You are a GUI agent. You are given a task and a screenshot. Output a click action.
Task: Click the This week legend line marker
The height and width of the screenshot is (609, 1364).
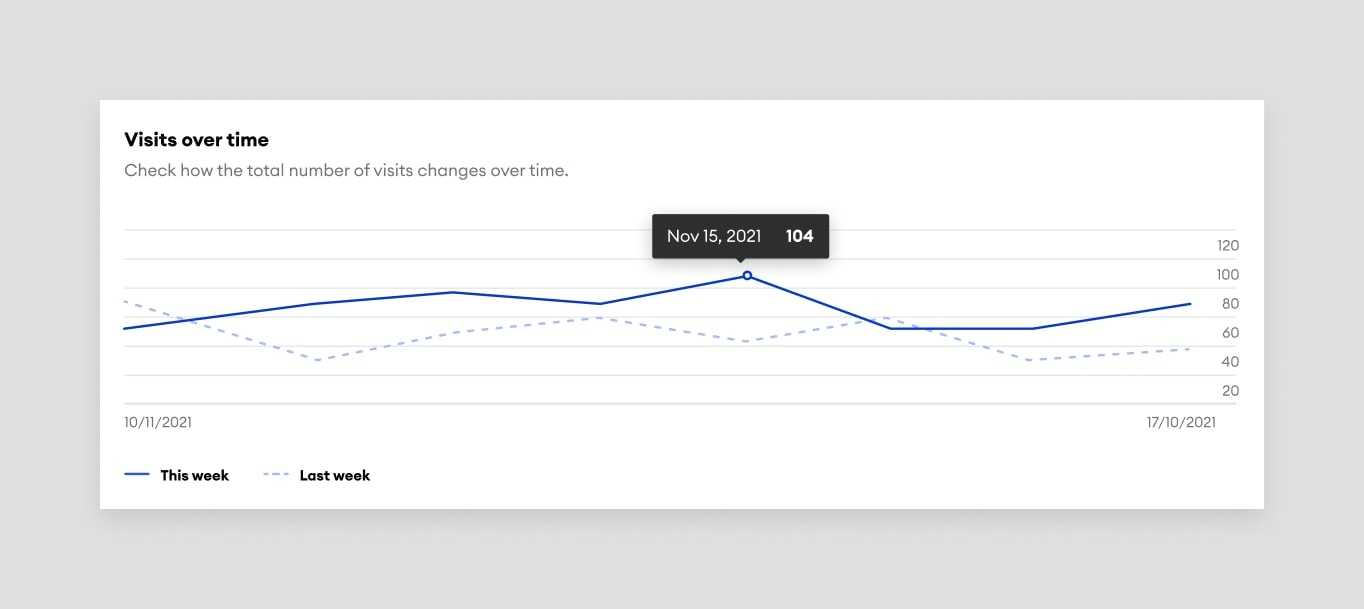click(x=136, y=474)
